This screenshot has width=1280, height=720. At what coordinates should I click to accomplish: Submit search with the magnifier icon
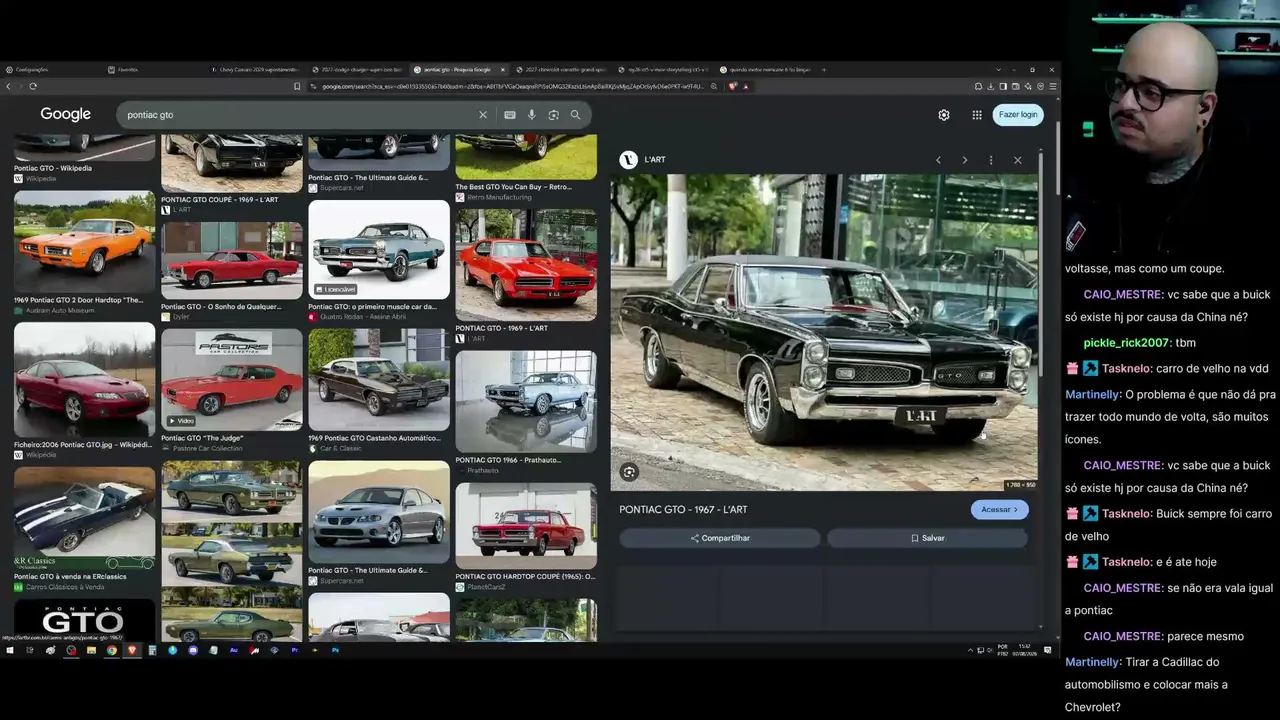click(575, 115)
